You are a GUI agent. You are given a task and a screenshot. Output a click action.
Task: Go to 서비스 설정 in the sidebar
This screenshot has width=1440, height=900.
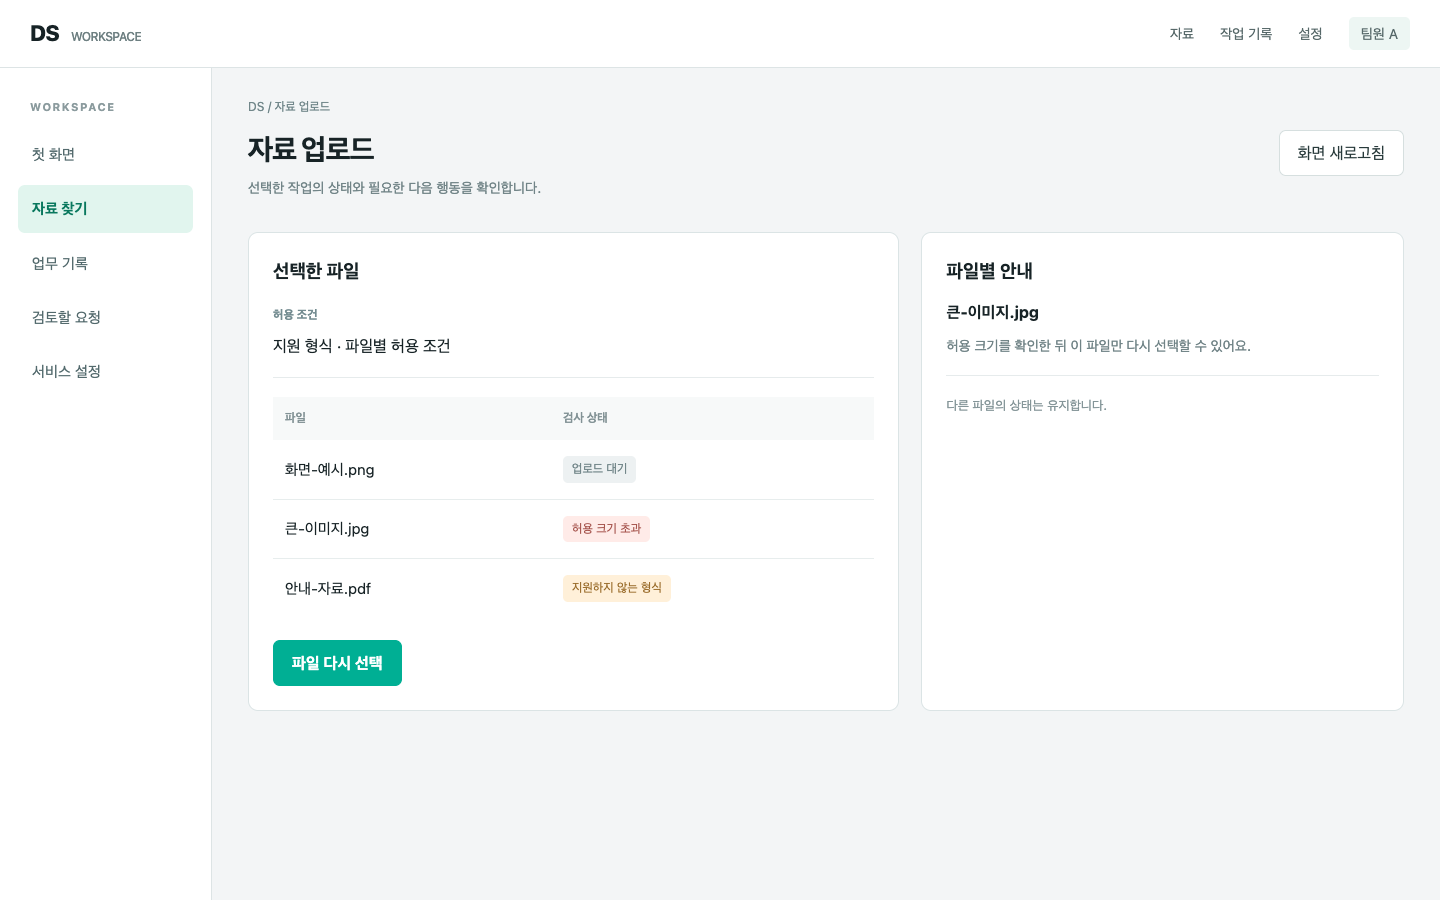pos(105,372)
